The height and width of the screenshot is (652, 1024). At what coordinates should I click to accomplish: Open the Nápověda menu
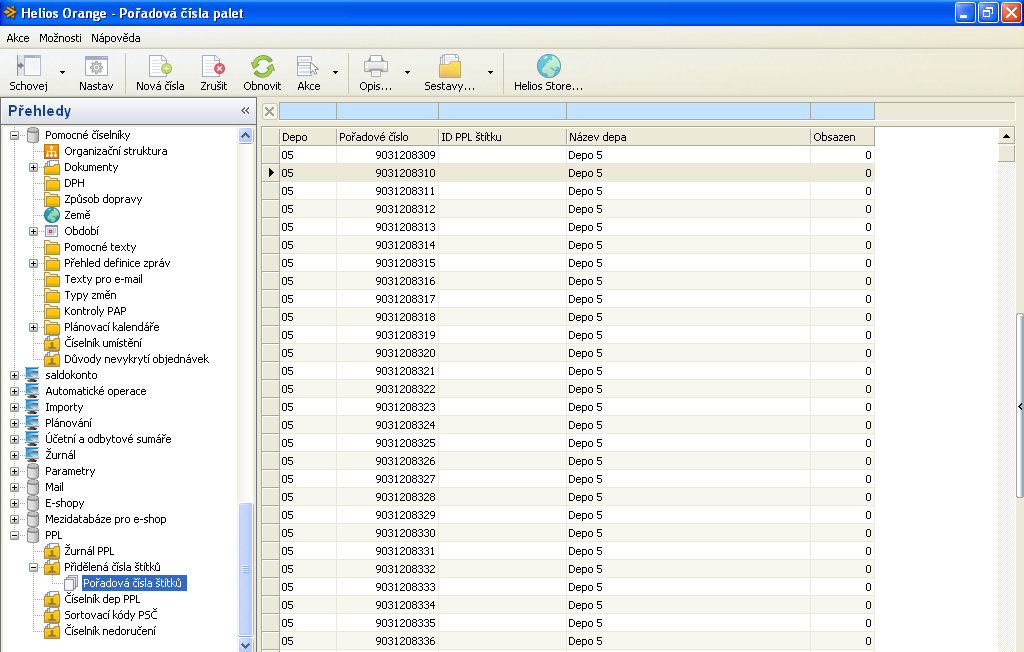pos(116,38)
